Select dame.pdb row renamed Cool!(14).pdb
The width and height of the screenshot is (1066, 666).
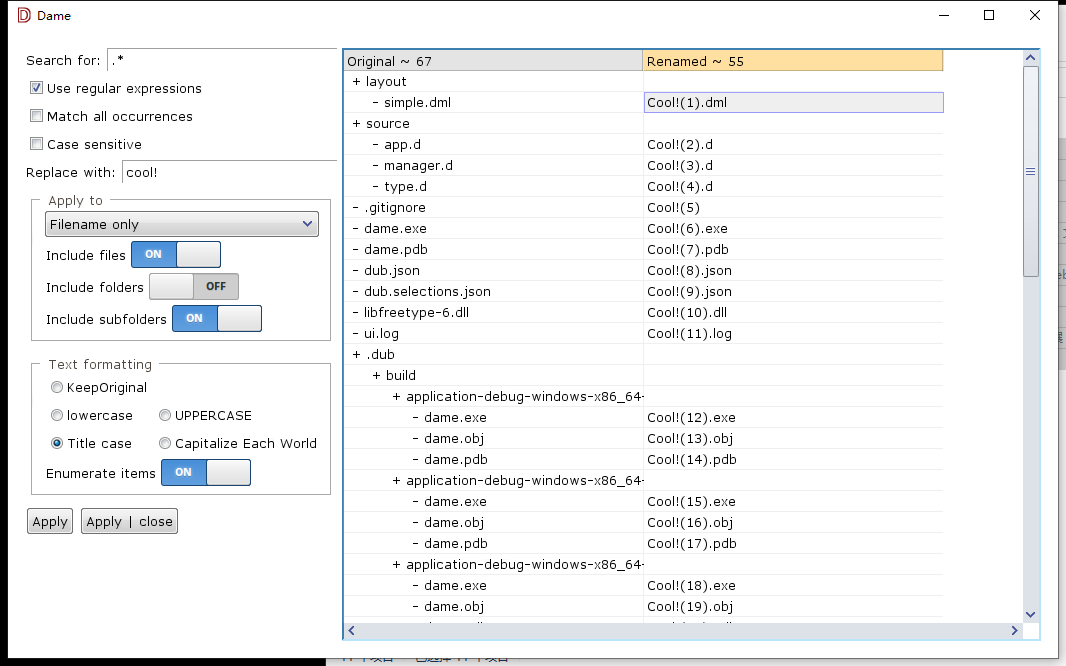[493, 460]
